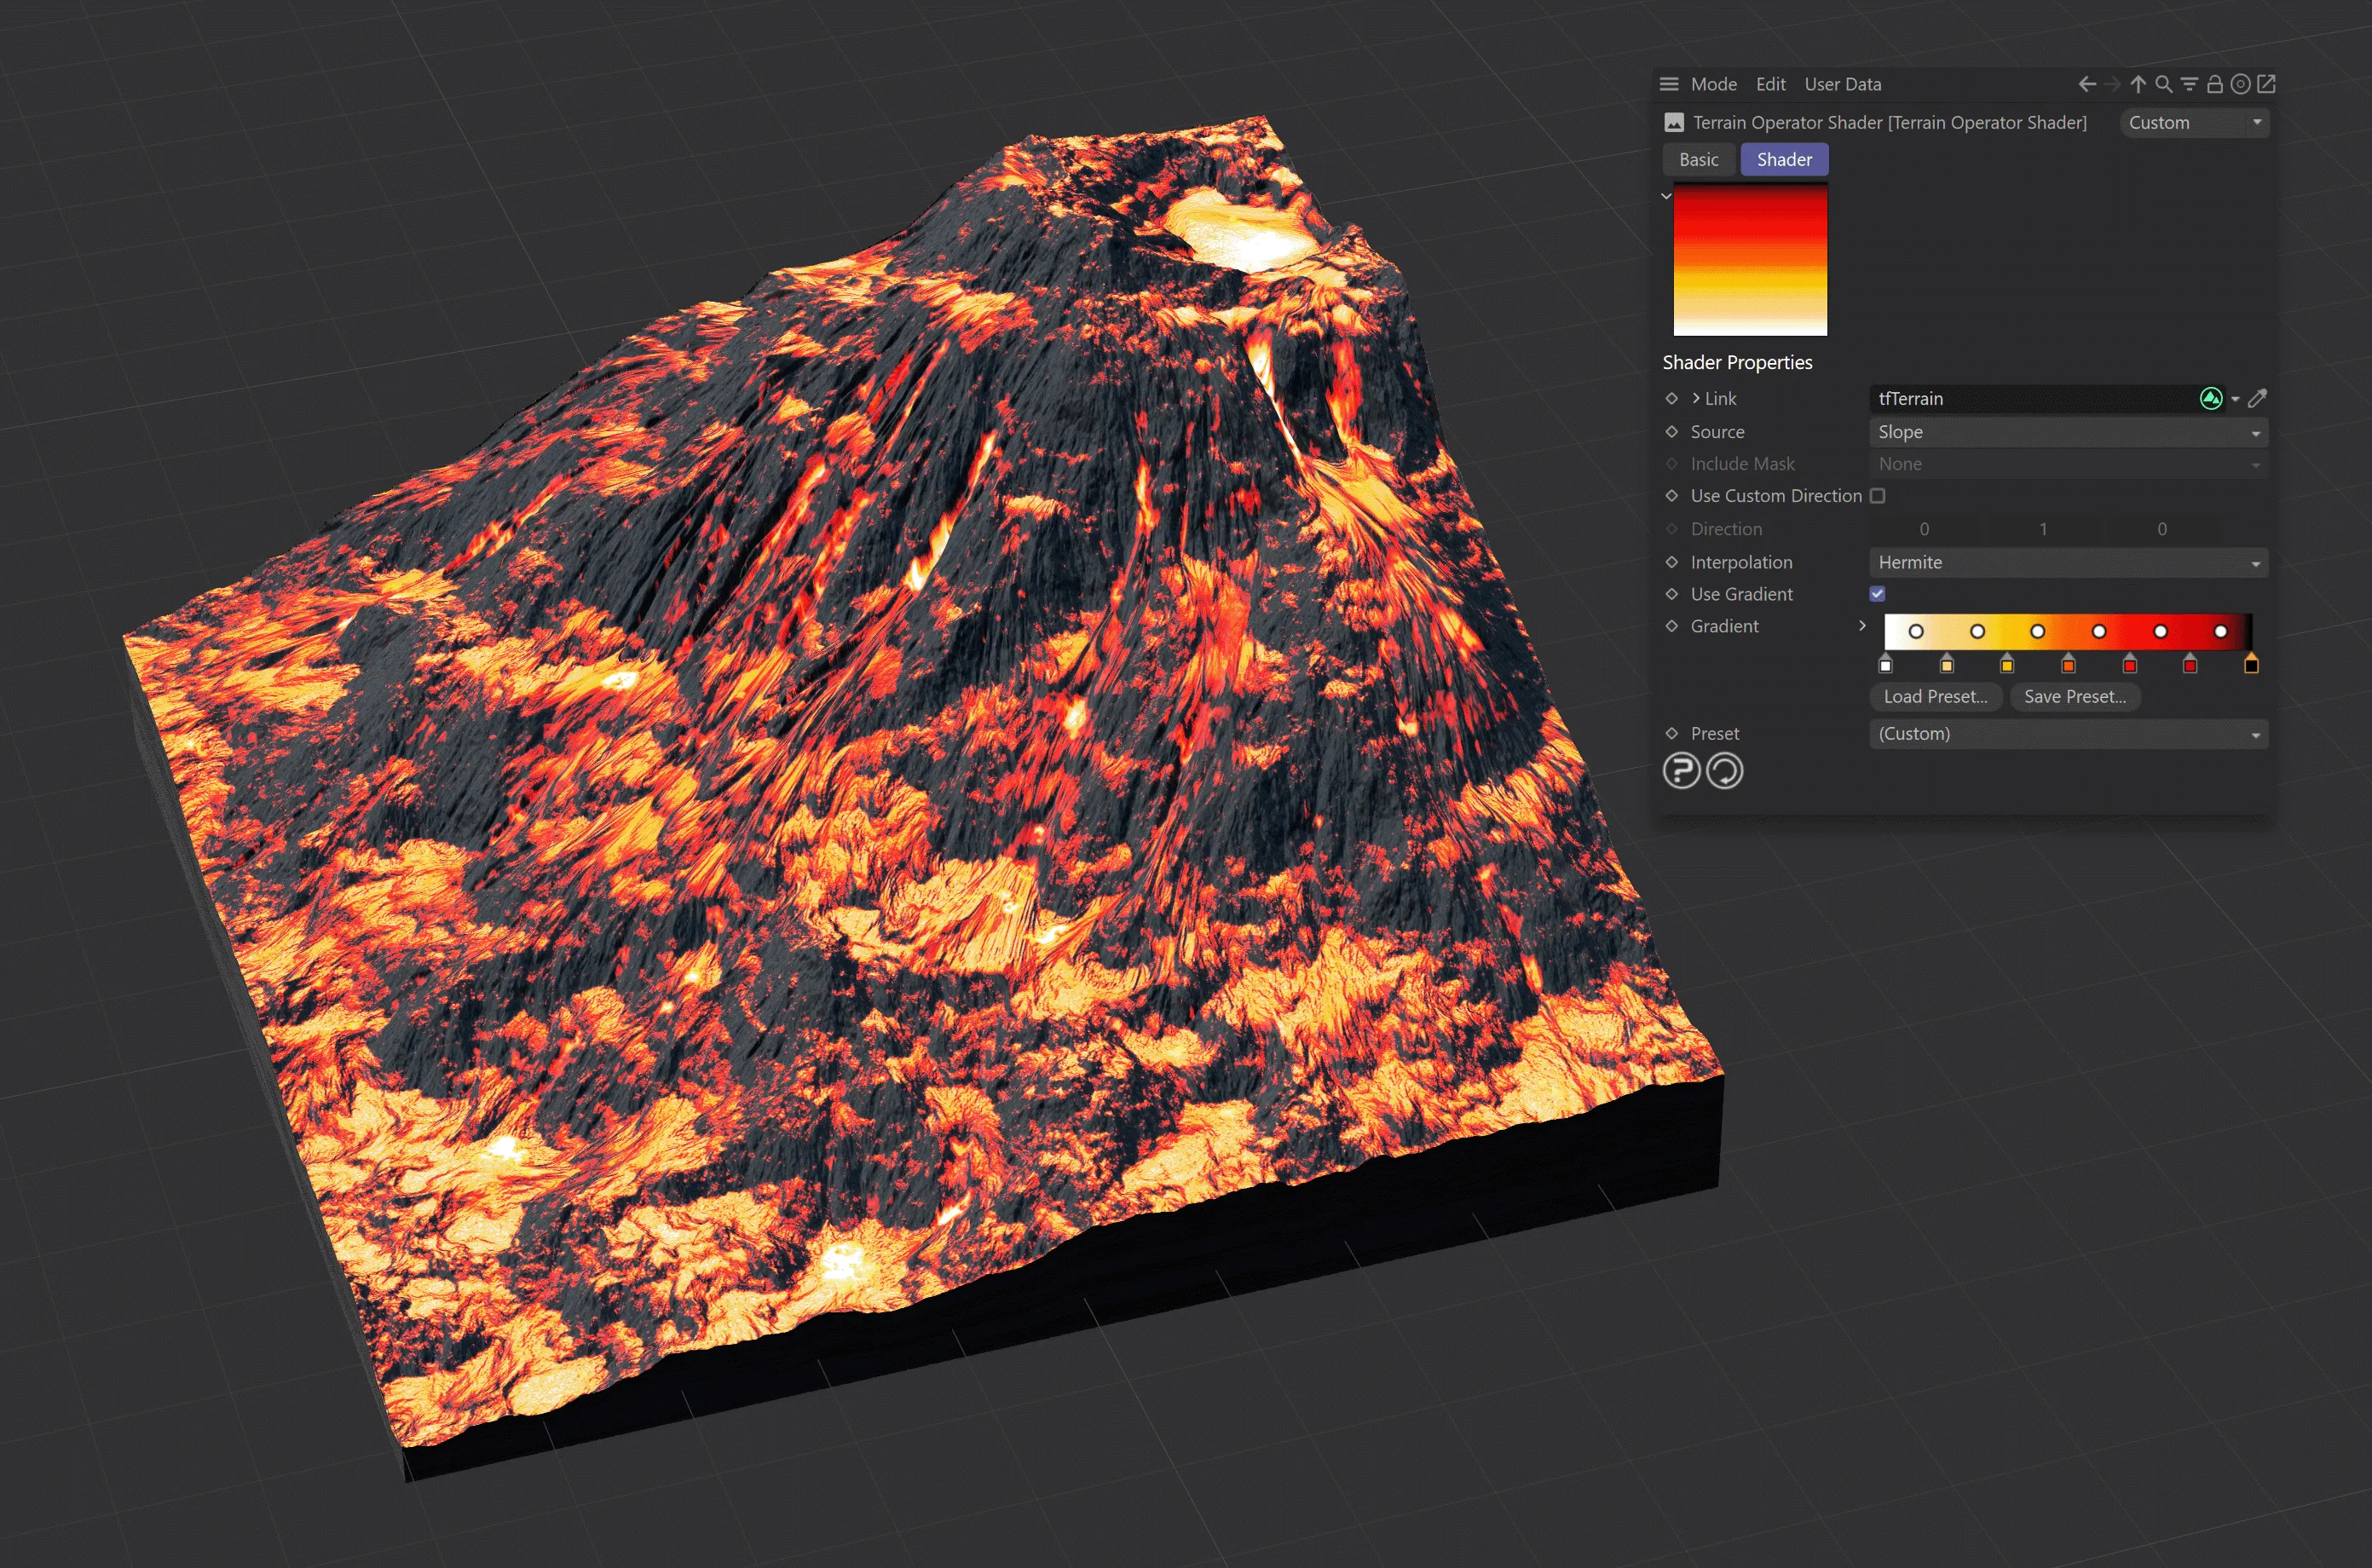Open the Edit menu
The width and height of the screenshot is (2372, 1568).
(x=1770, y=84)
